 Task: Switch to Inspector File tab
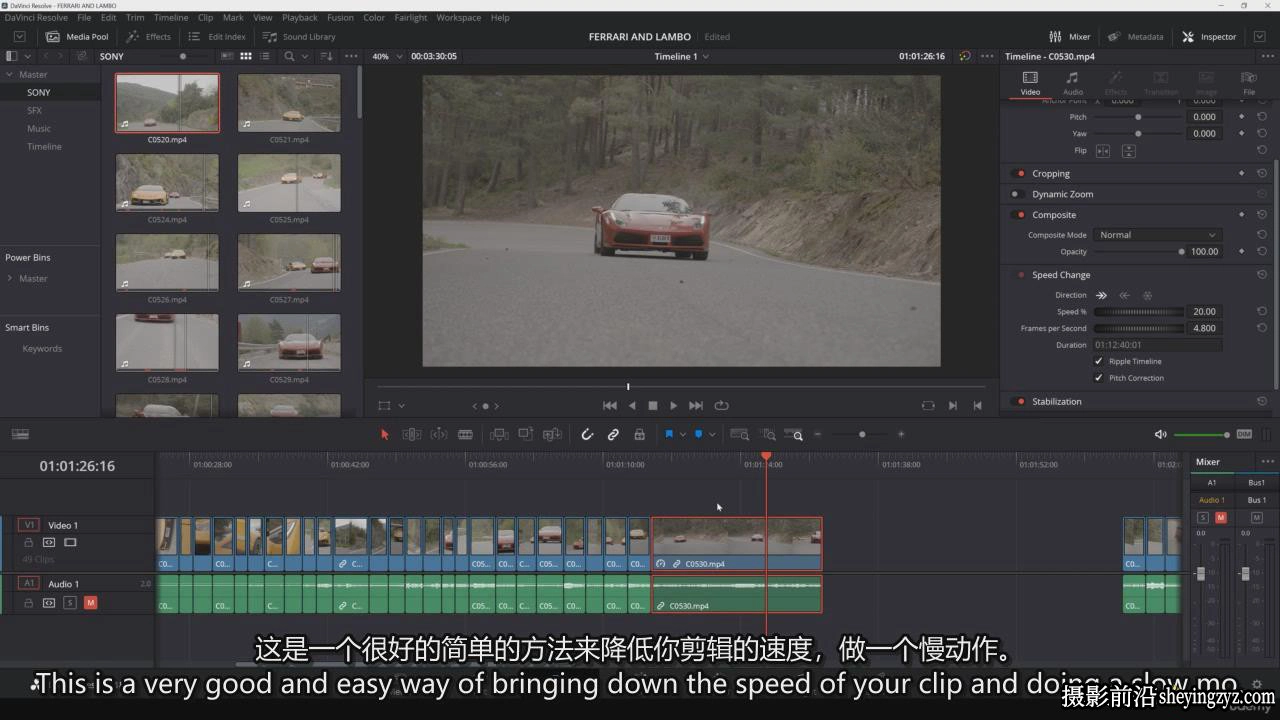click(1249, 83)
